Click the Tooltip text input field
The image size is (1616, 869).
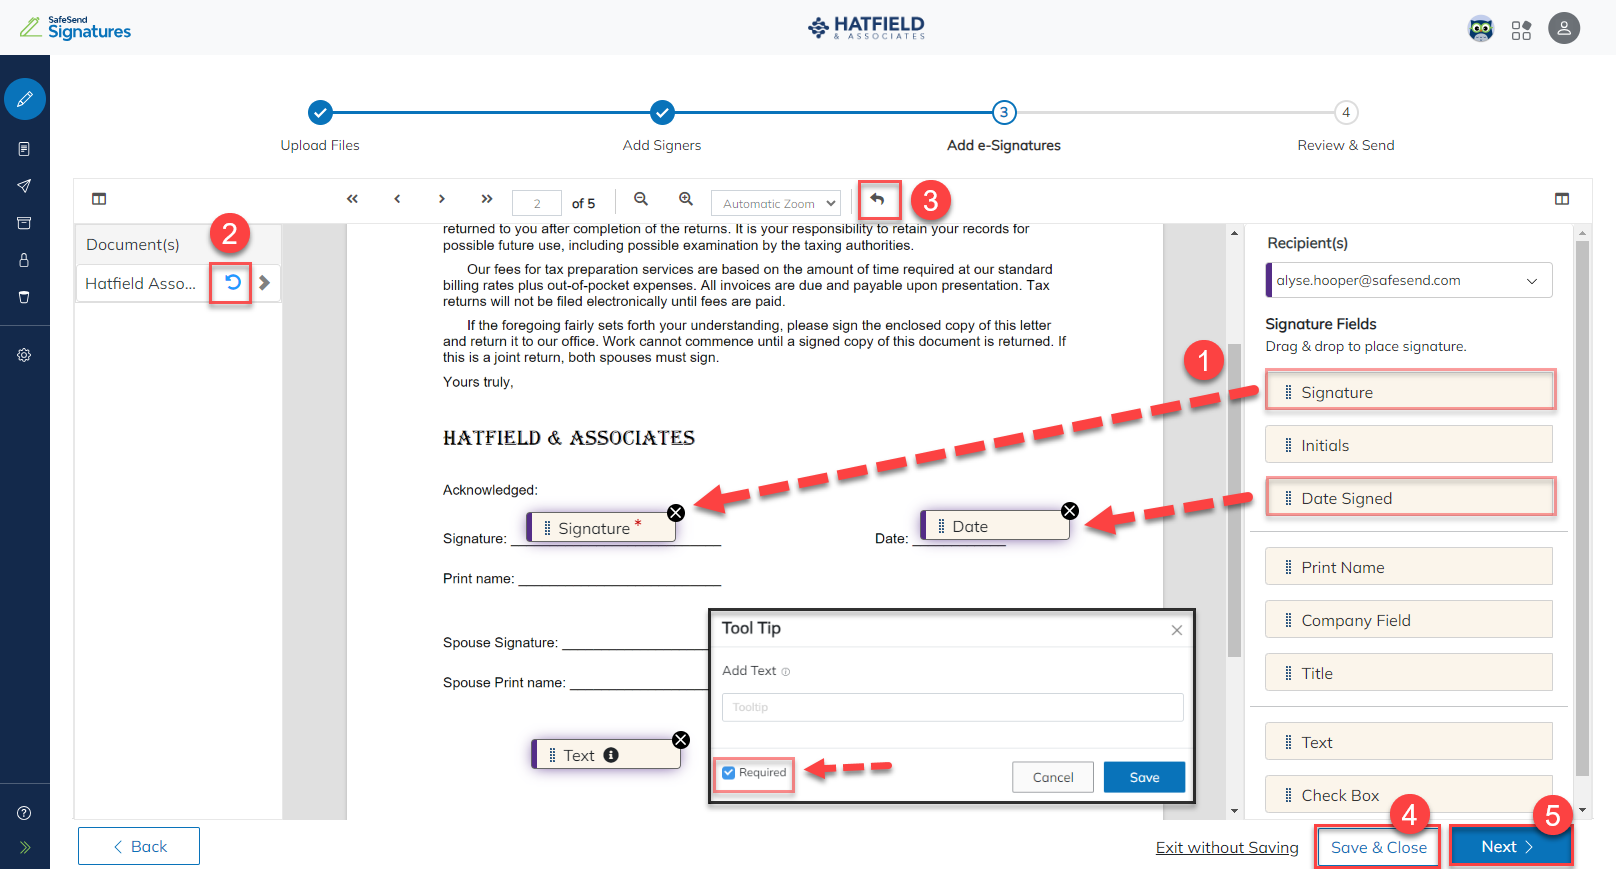tap(952, 707)
